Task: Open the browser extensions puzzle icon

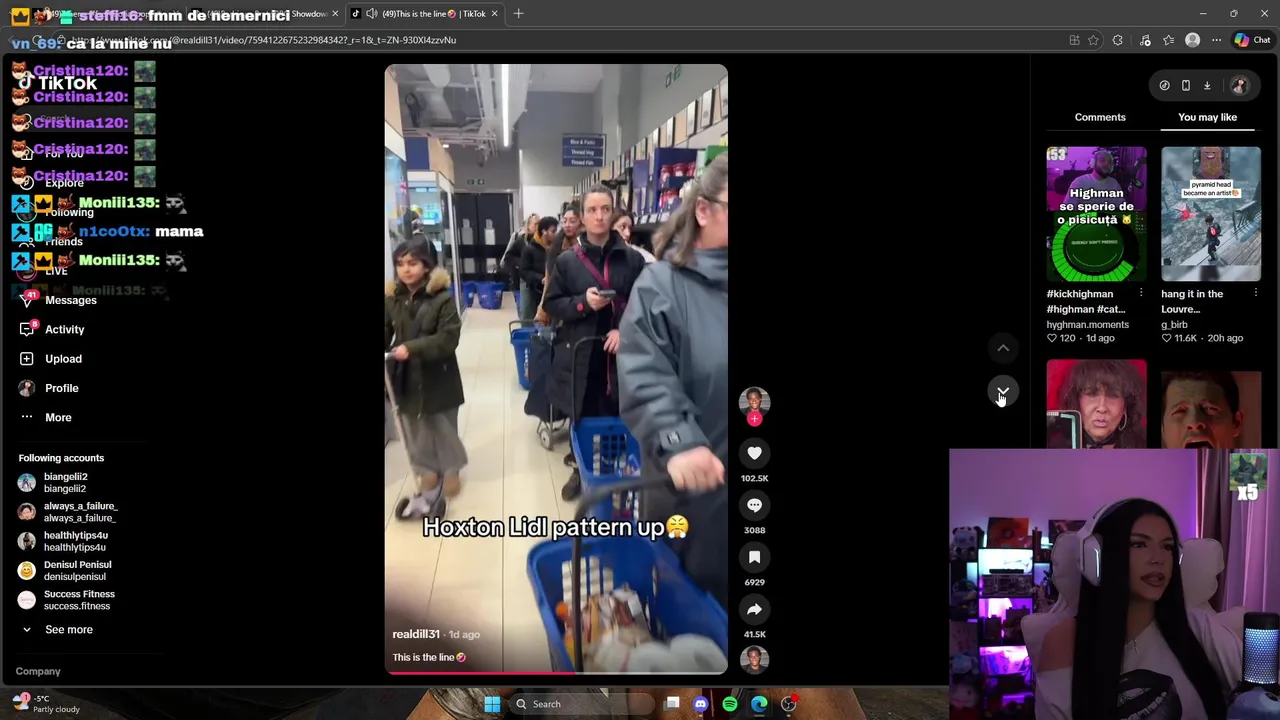Action: [1117, 40]
